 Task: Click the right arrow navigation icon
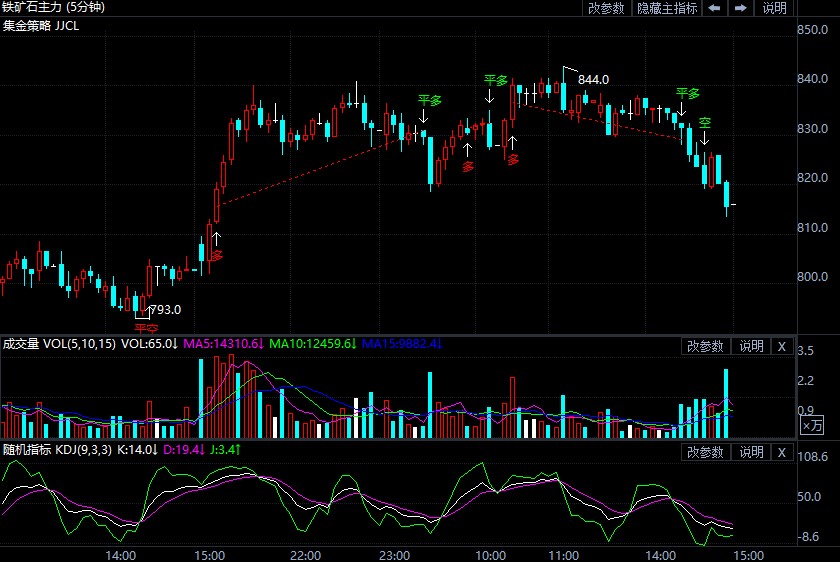pyautogui.click(x=740, y=8)
